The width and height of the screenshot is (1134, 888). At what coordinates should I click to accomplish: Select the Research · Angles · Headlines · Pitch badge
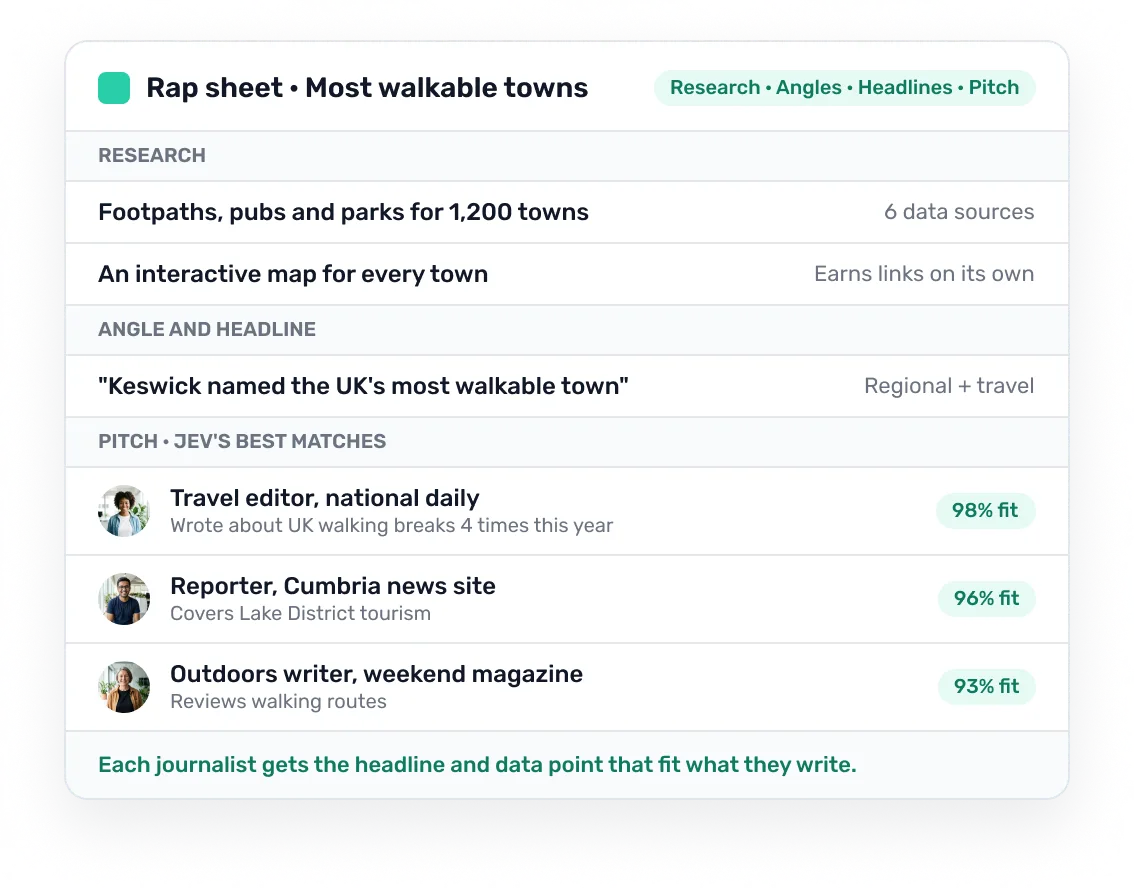[844, 88]
